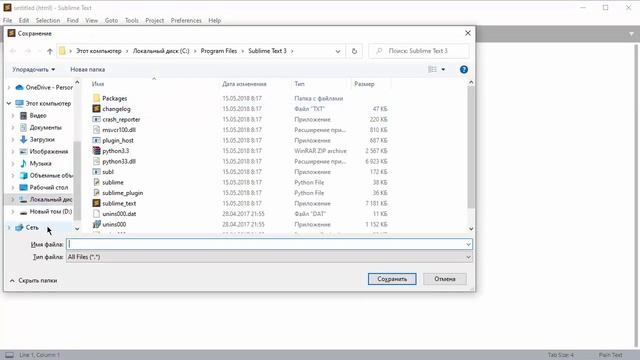Click the help question mark icon
This screenshot has height=360, width=640.
point(464,69)
